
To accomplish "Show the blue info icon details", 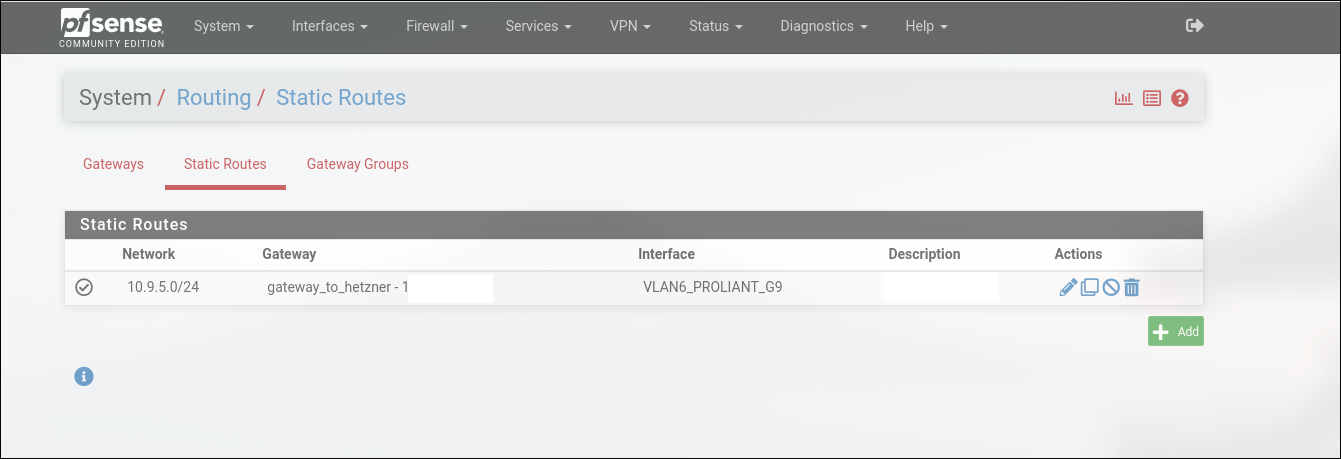I will [x=84, y=376].
